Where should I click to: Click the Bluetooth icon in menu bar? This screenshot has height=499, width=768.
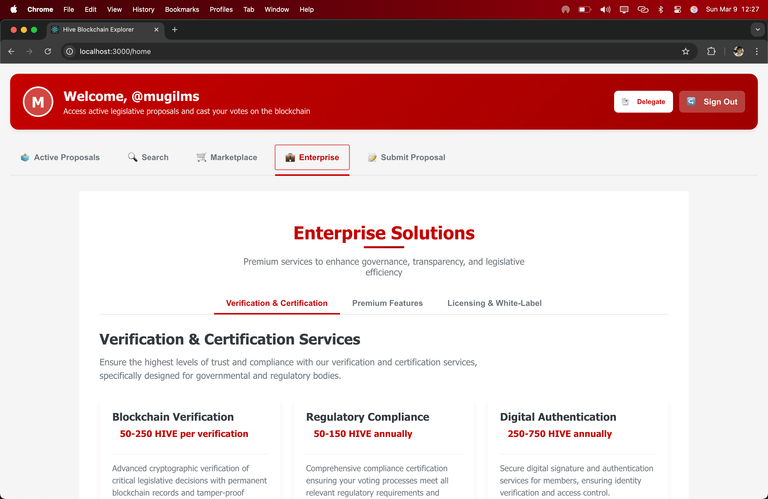[660, 9]
